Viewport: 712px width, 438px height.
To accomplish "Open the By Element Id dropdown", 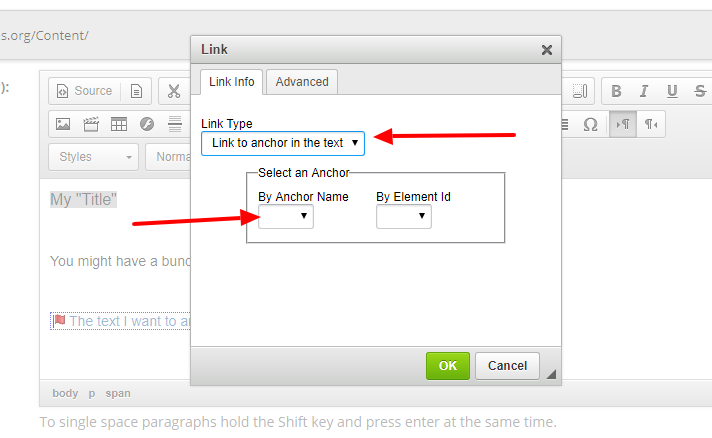I will [404, 216].
